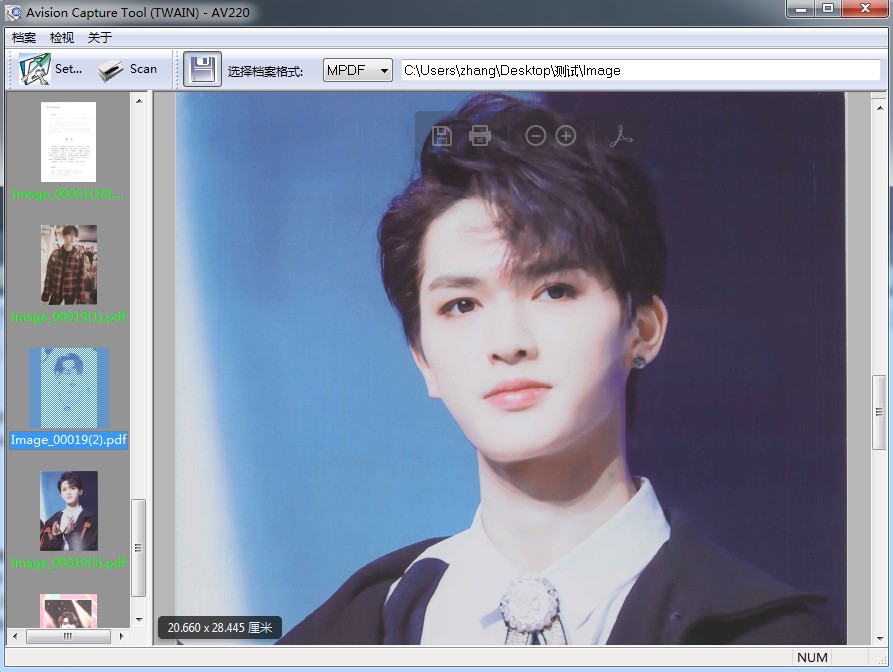Click preview pane scroll down arrow
The width and height of the screenshot is (893, 672).
pyautogui.click(x=880, y=638)
